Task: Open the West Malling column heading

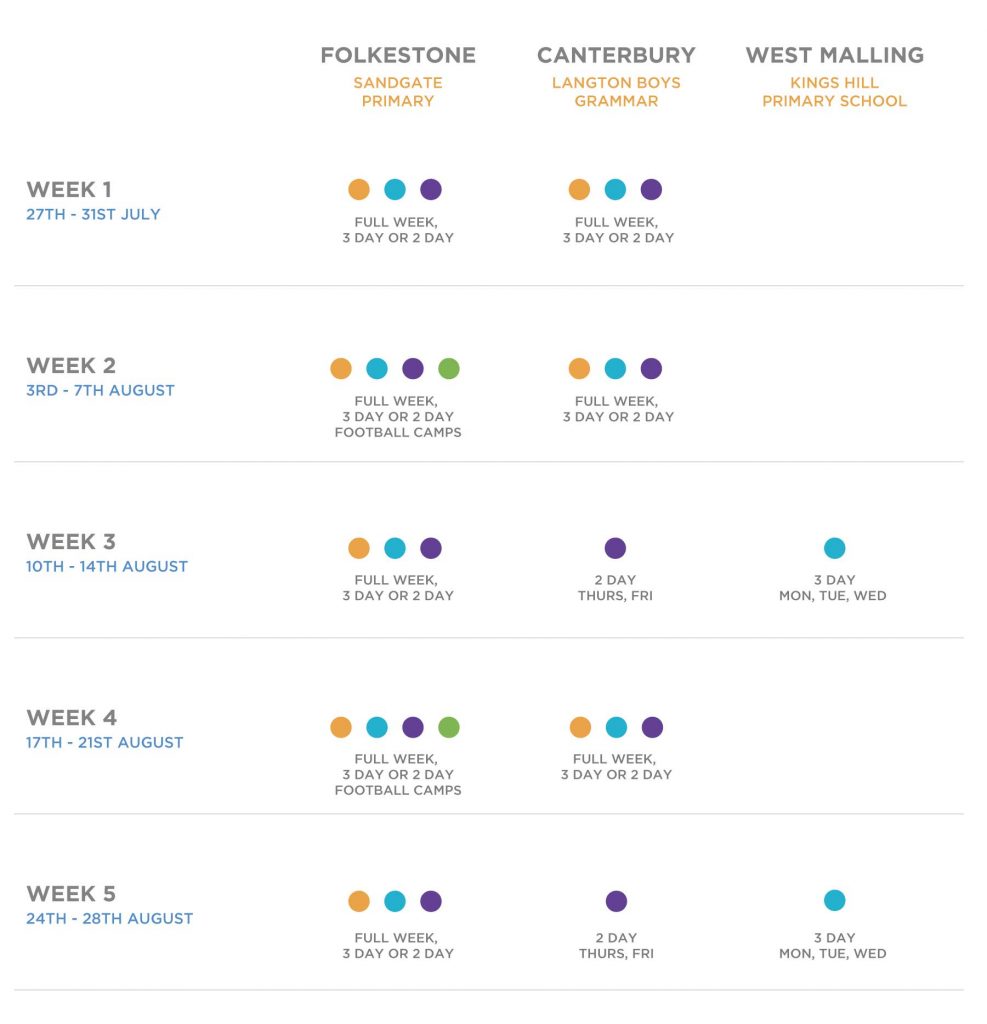Action: click(x=835, y=56)
